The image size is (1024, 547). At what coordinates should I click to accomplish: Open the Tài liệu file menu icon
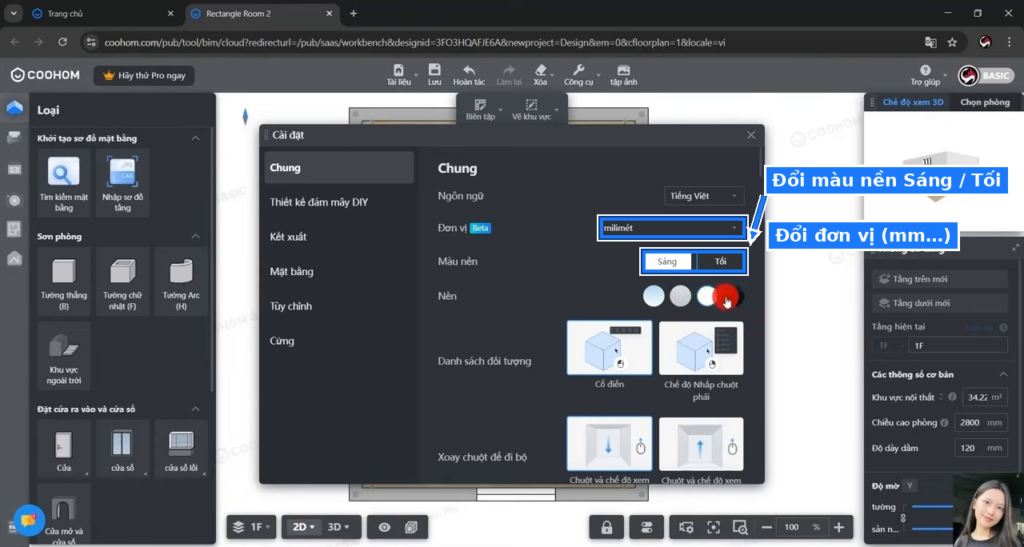pos(398,70)
